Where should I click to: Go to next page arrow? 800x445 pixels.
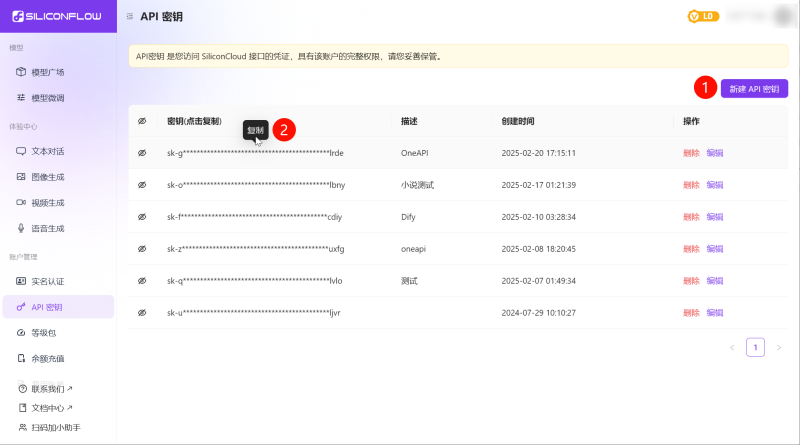click(779, 348)
